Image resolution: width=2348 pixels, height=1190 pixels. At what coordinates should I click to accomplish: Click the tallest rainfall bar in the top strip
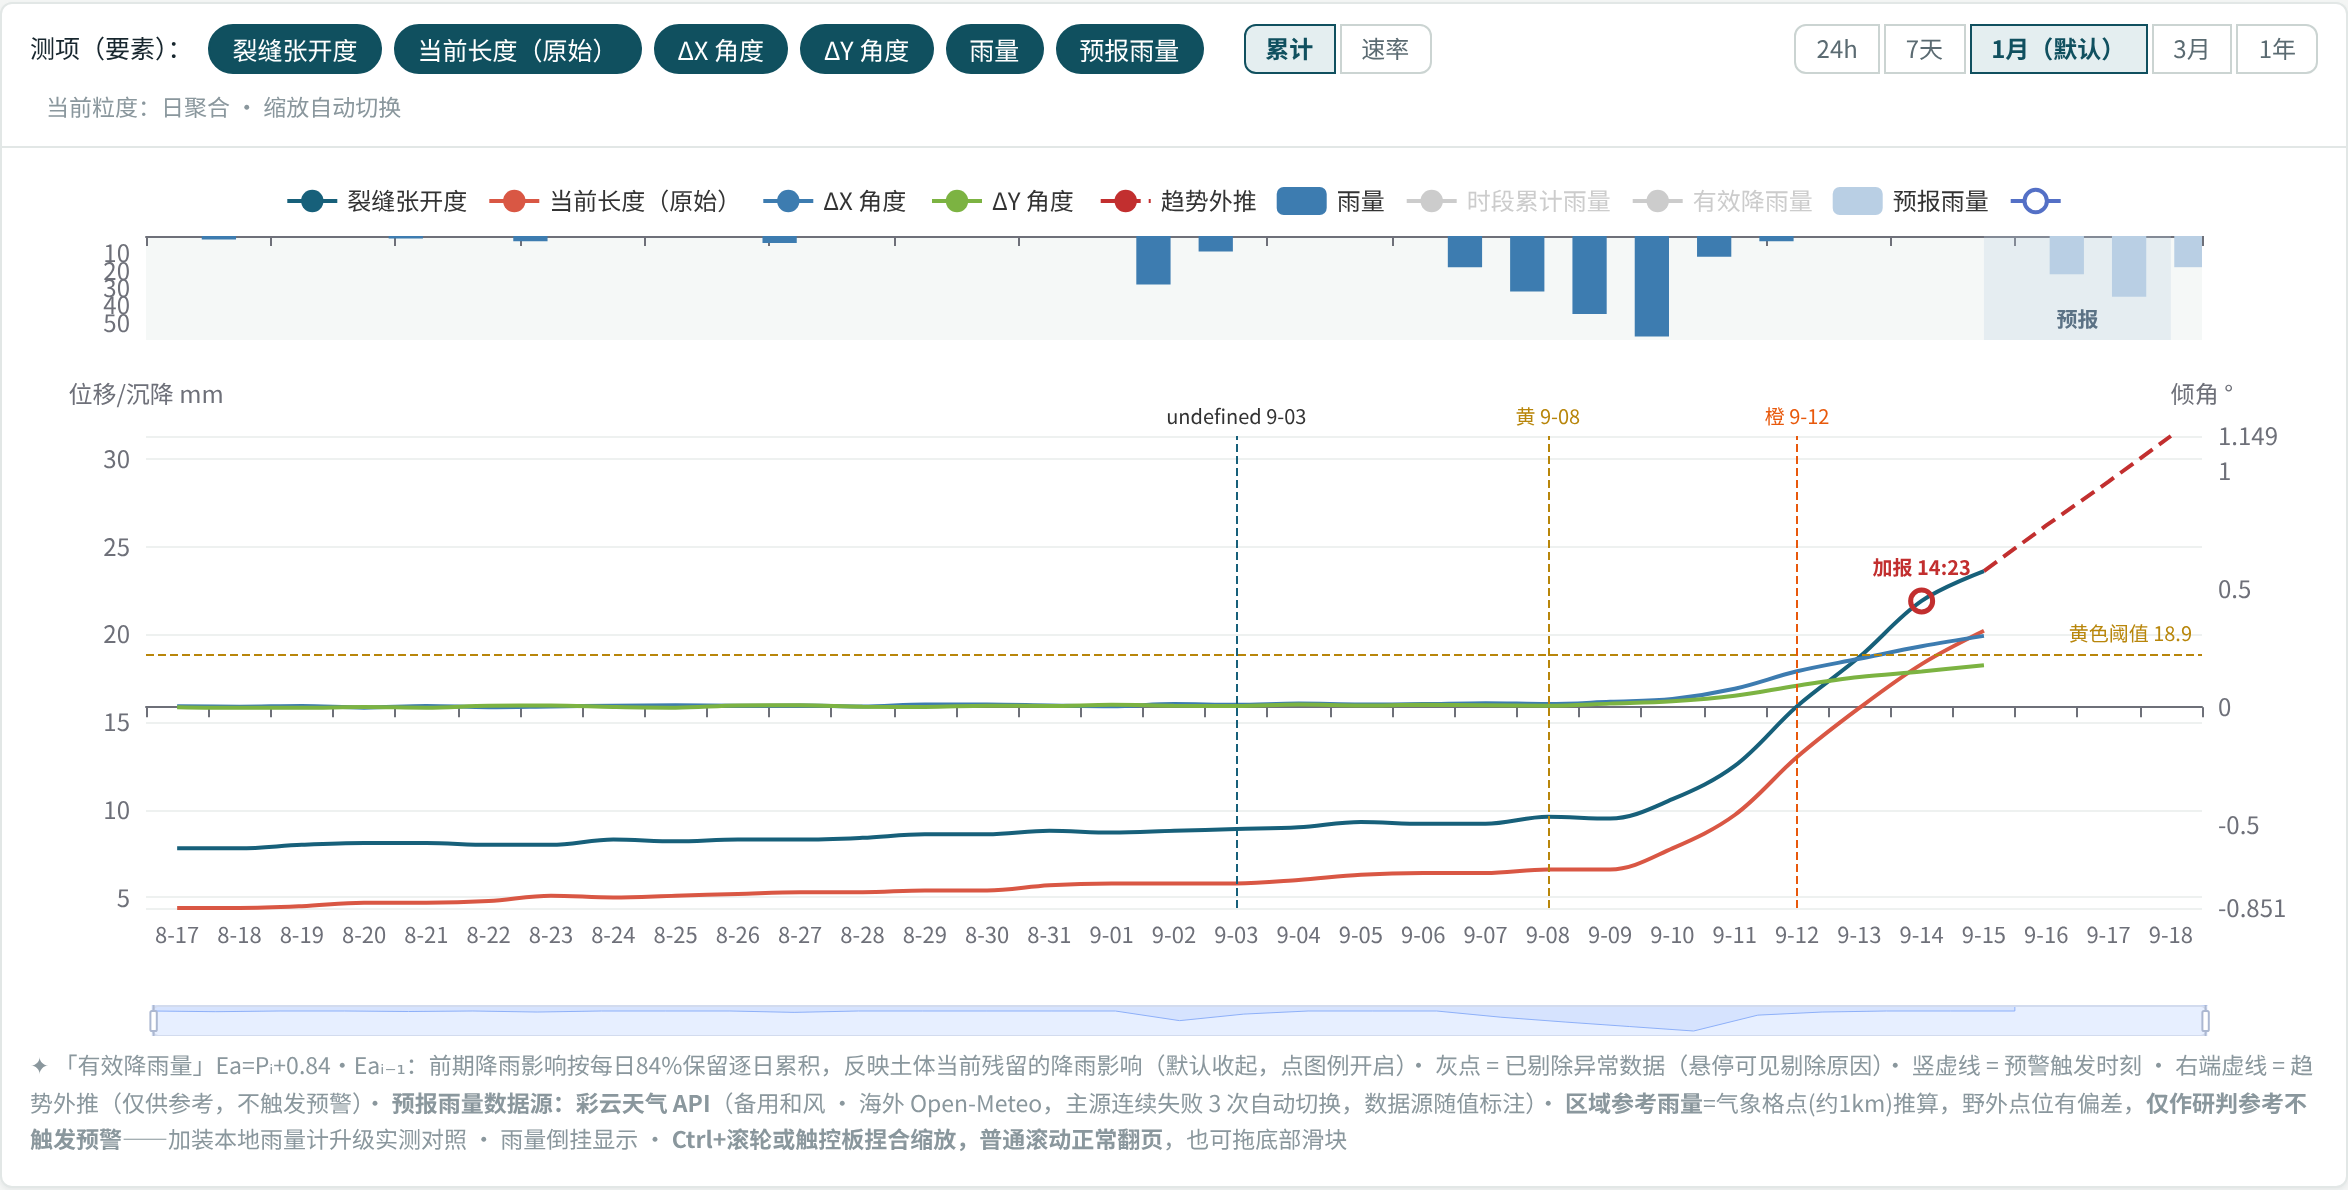(x=1651, y=287)
